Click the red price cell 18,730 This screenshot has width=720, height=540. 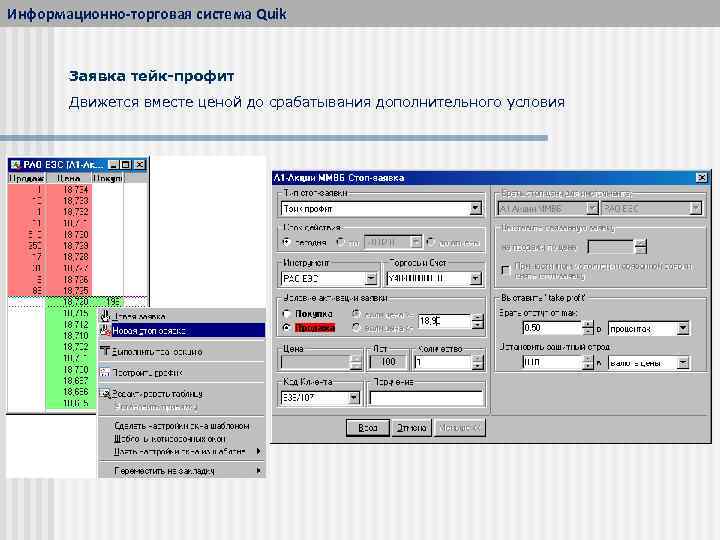click(69, 234)
